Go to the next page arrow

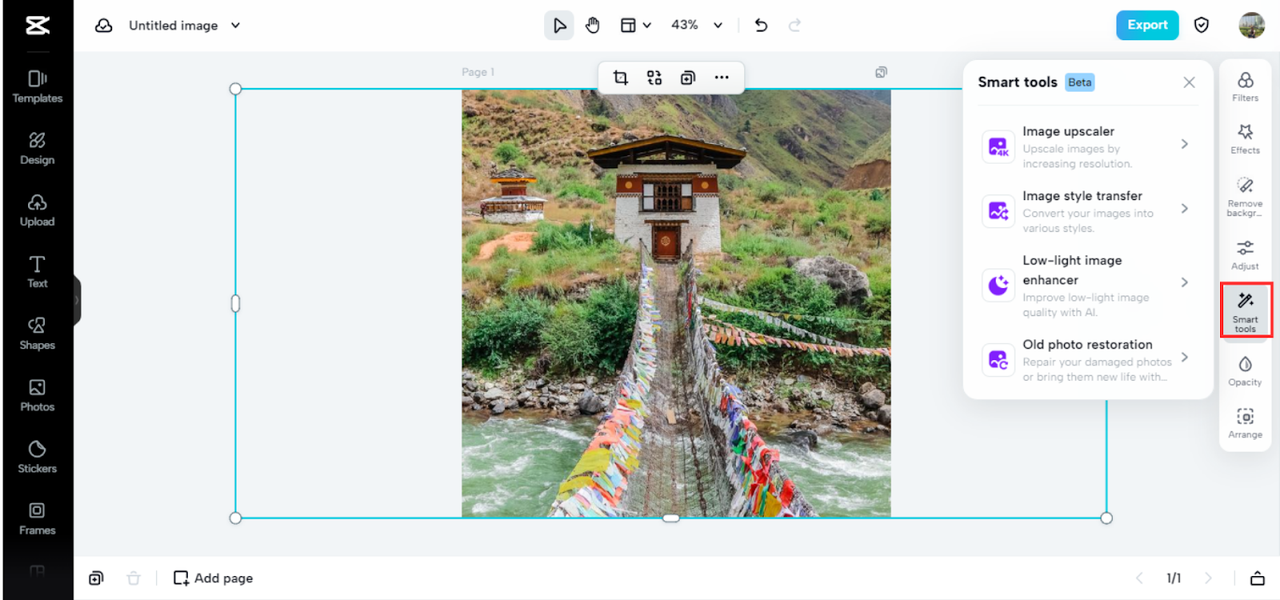pos(1208,578)
